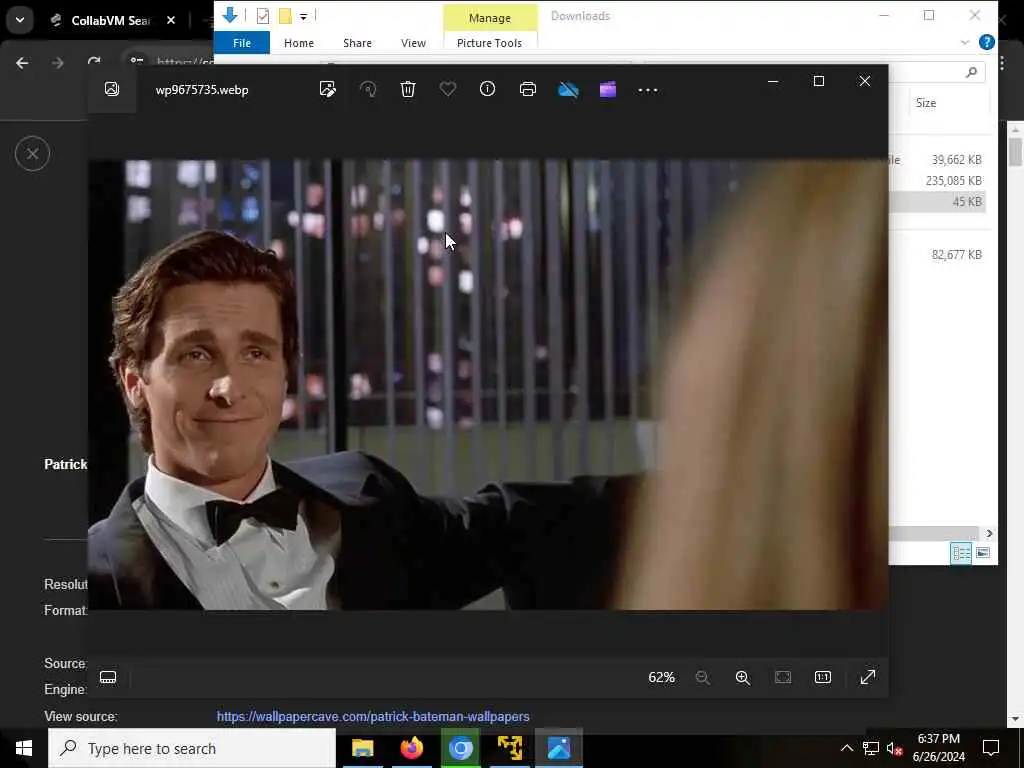Click the horizontal scrollbar right arrow in Explorer
Screen dimensions: 1024x768
pos(989,534)
